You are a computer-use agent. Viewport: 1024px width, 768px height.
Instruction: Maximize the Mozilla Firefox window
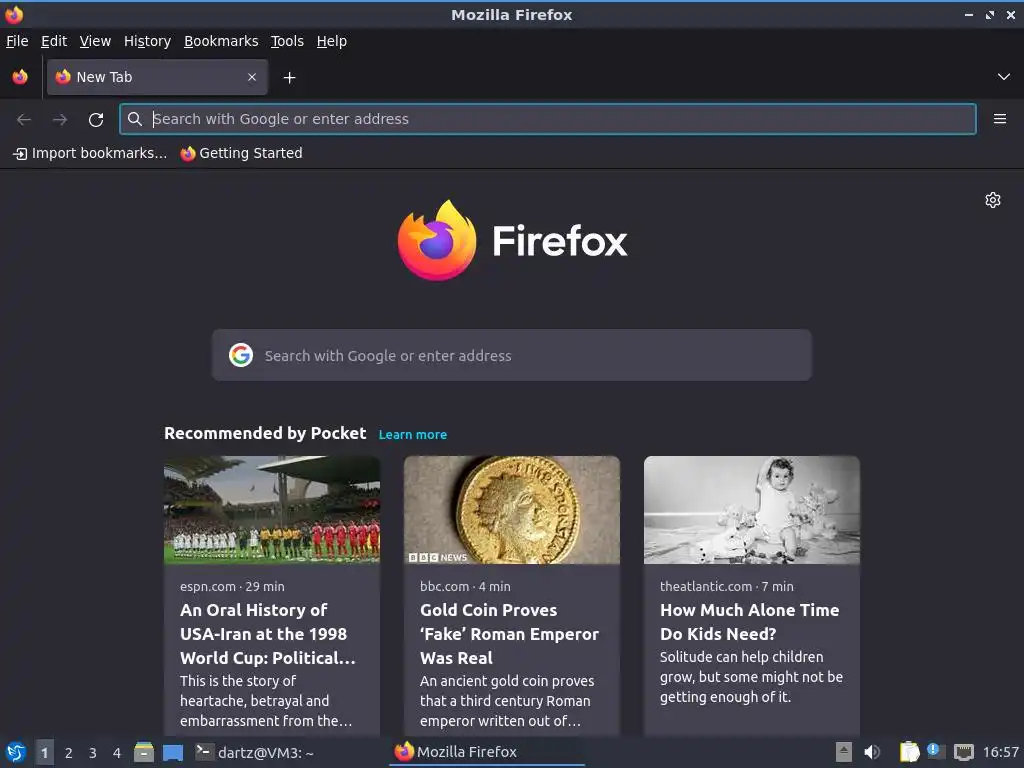pyautogui.click(x=989, y=14)
